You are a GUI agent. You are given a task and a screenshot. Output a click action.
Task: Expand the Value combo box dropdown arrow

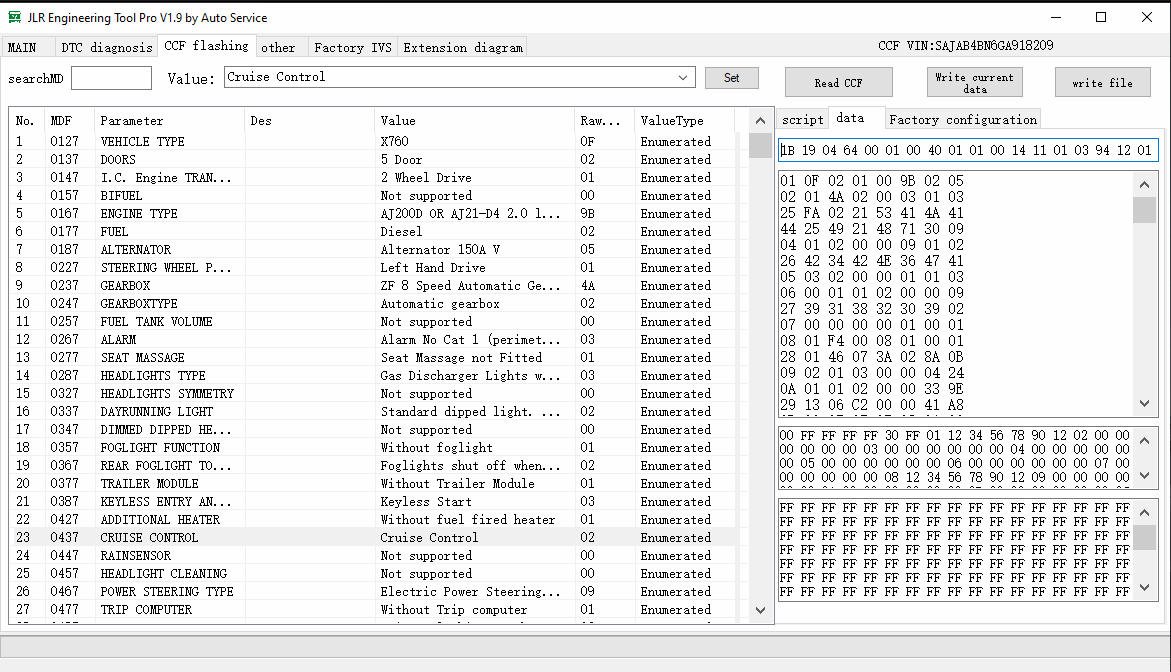click(x=683, y=77)
